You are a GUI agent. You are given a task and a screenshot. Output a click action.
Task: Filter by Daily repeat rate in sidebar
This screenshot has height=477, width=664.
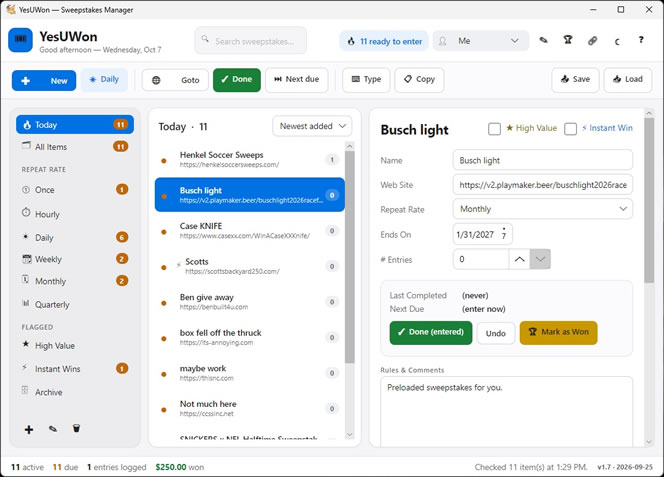[x=75, y=237]
